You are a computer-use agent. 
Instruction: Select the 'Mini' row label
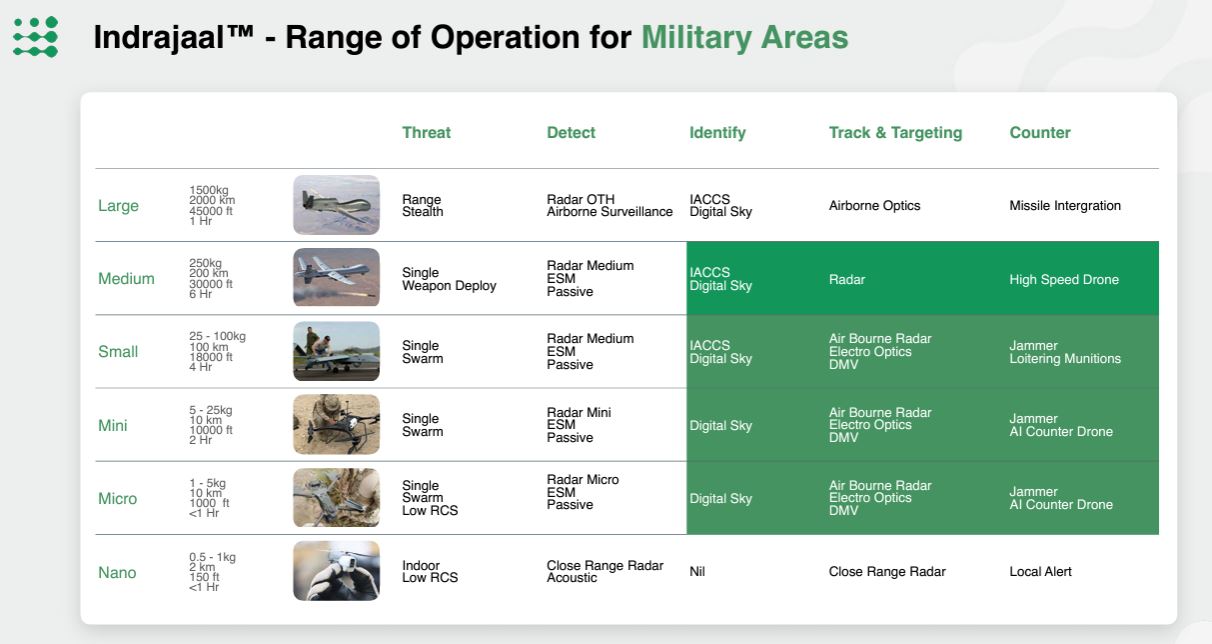113,425
